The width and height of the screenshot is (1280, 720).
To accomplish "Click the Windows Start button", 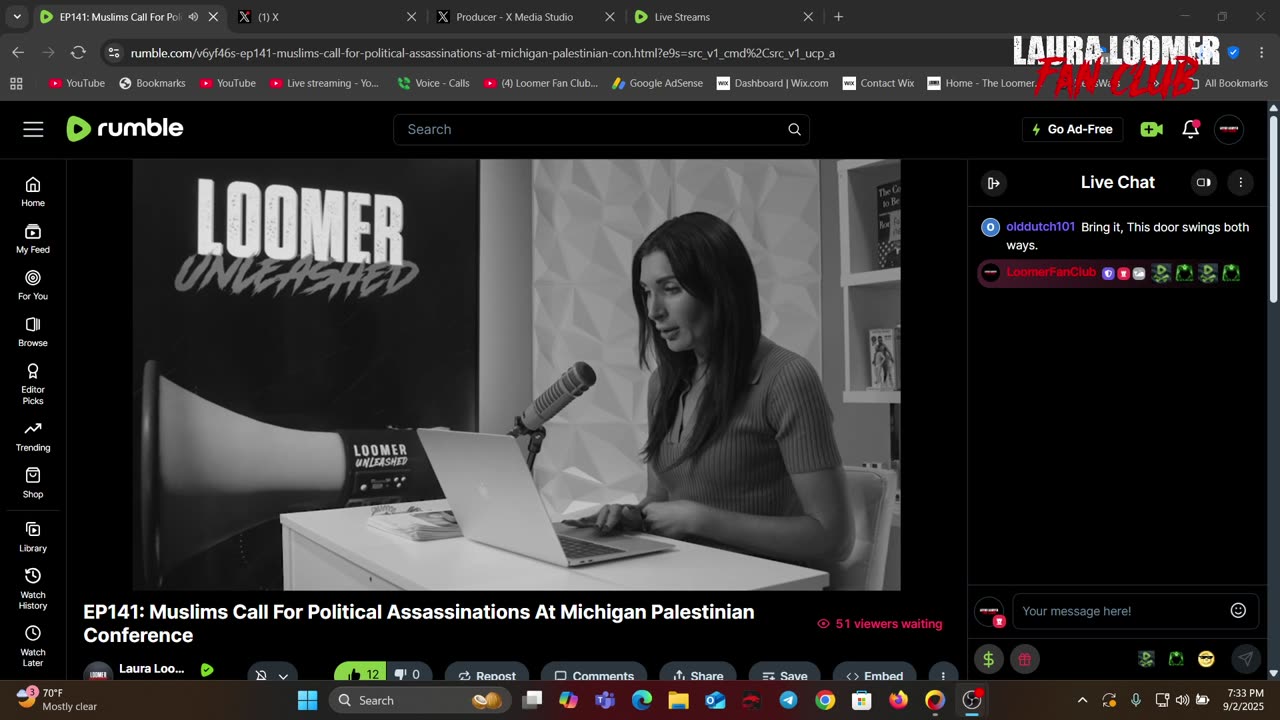I will point(307,700).
